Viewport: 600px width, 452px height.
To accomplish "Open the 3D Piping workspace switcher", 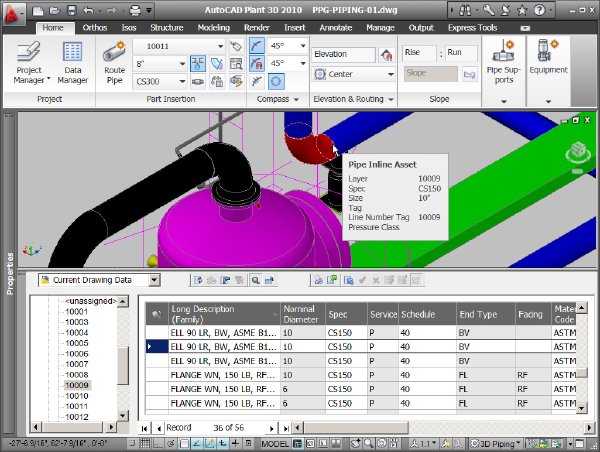I will [x=496, y=444].
